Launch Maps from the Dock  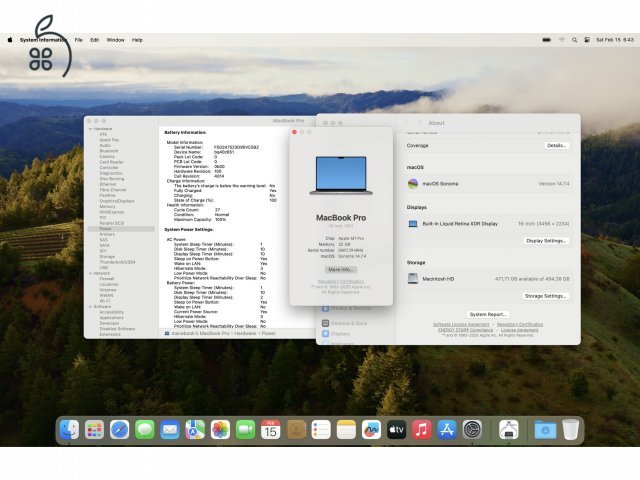[195, 430]
